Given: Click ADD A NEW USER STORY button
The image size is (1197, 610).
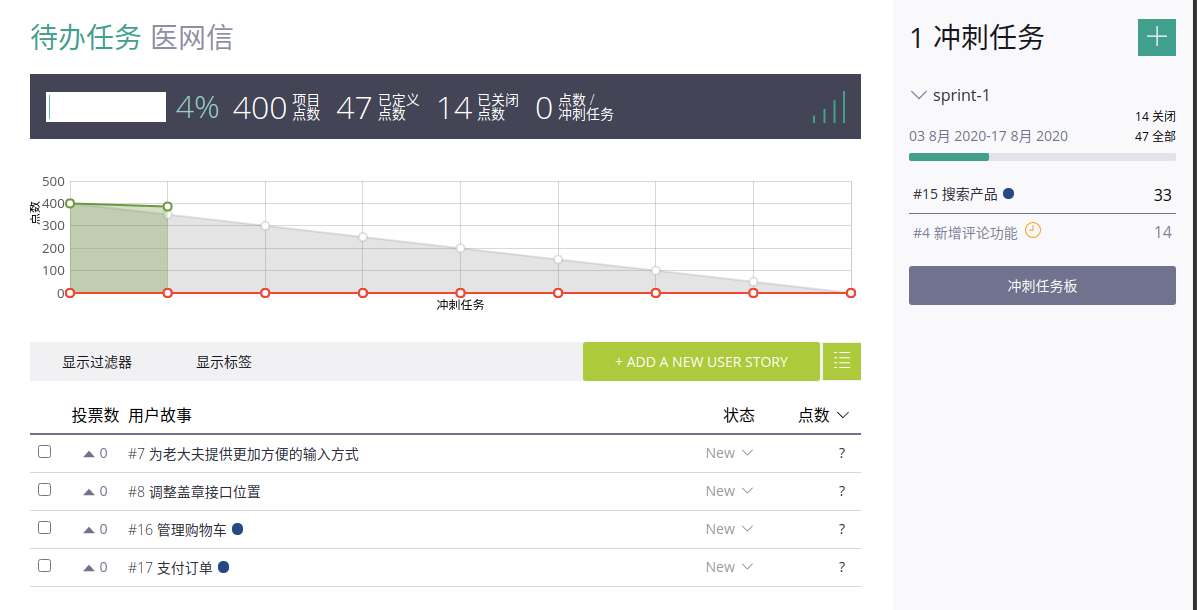Looking at the screenshot, I should pos(701,362).
